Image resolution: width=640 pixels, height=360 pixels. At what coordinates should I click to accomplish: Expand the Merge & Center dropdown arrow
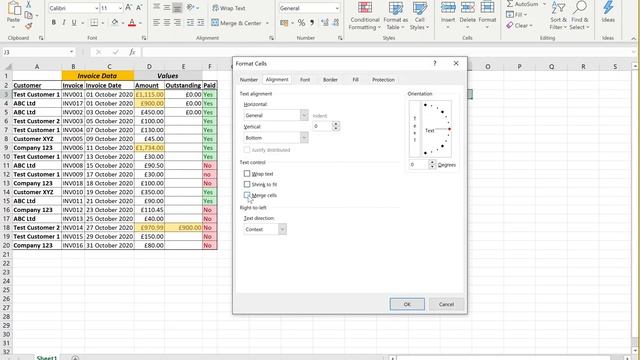(267, 23)
